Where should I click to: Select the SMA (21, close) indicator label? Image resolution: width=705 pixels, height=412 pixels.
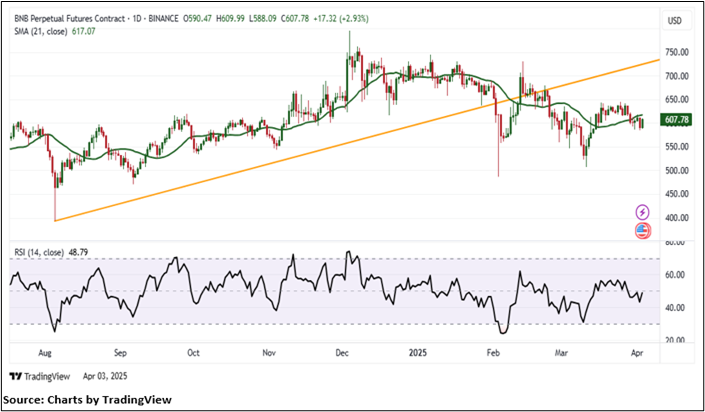(x=40, y=31)
